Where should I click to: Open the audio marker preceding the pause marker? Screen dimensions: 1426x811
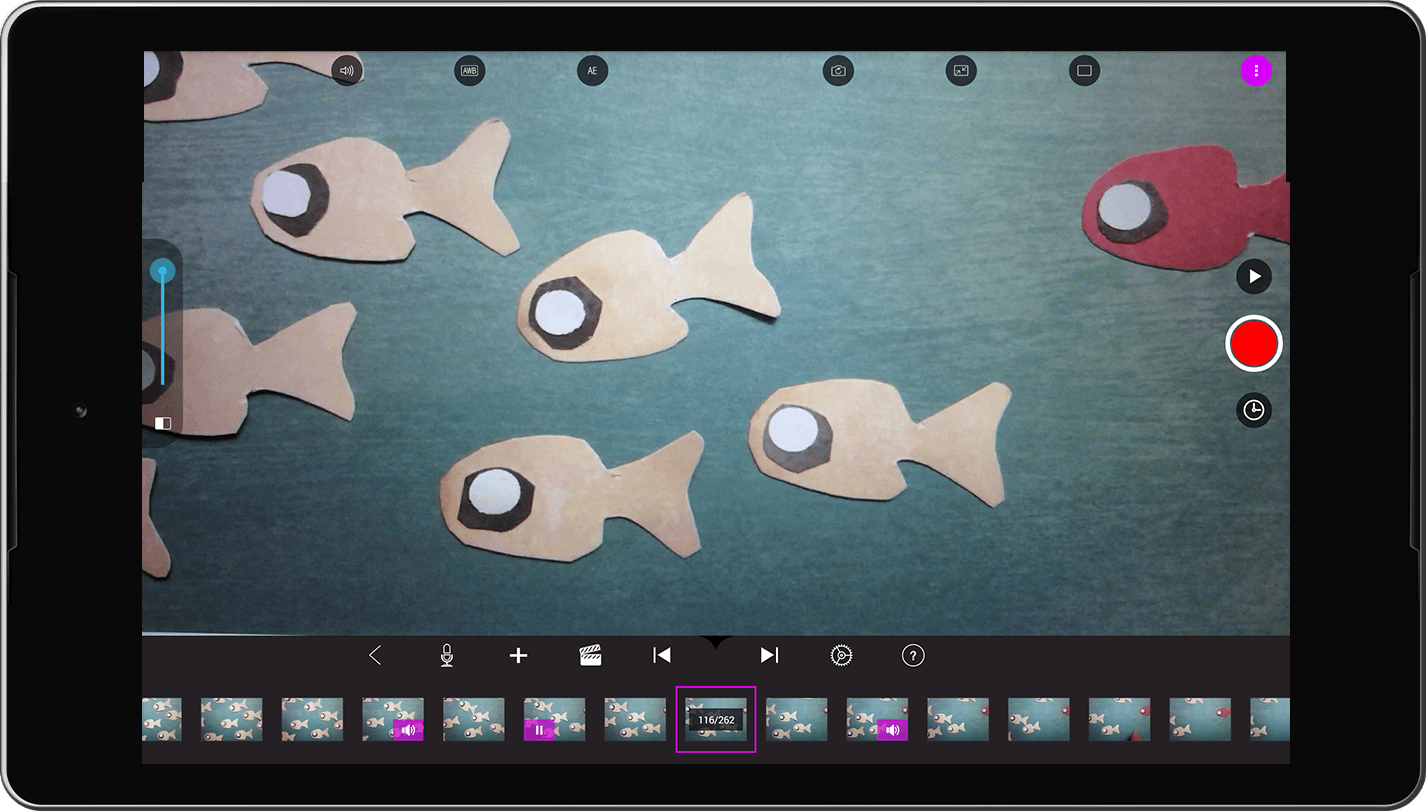point(408,730)
